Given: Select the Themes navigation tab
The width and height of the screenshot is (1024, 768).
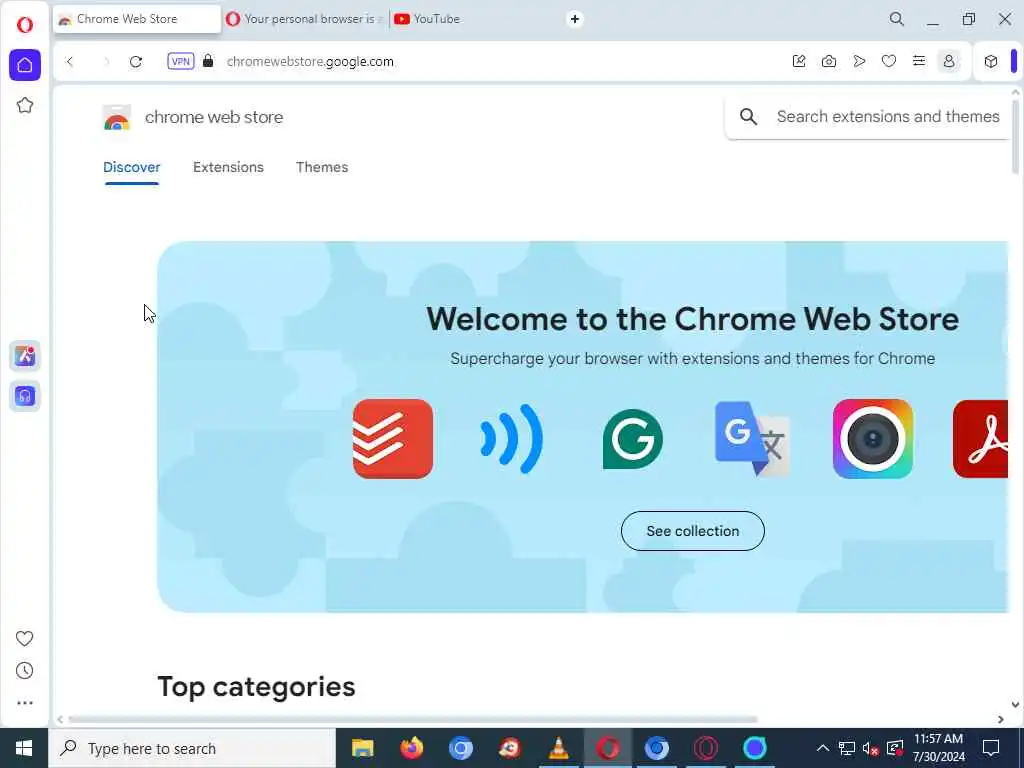Looking at the screenshot, I should click(322, 167).
